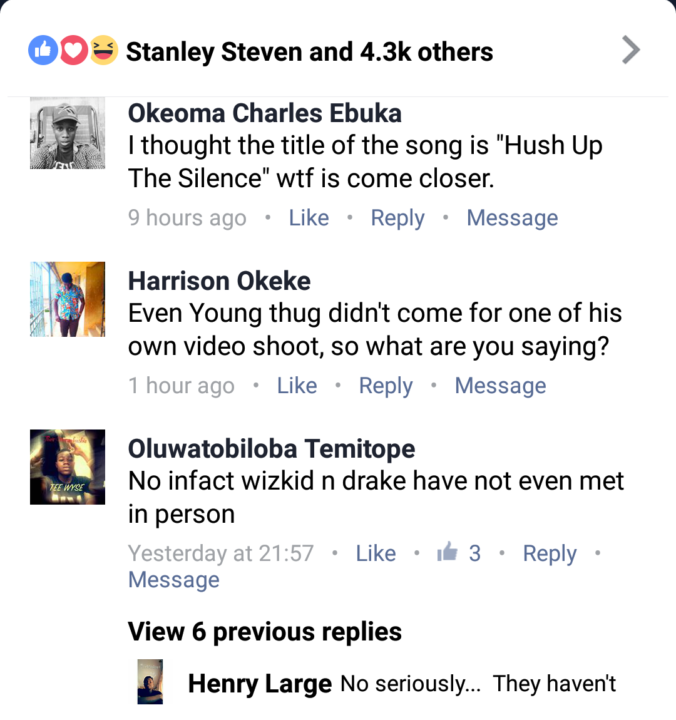Screen dimensions: 676x720
Task: Click the red heart reaction icon
Action: tap(73, 50)
